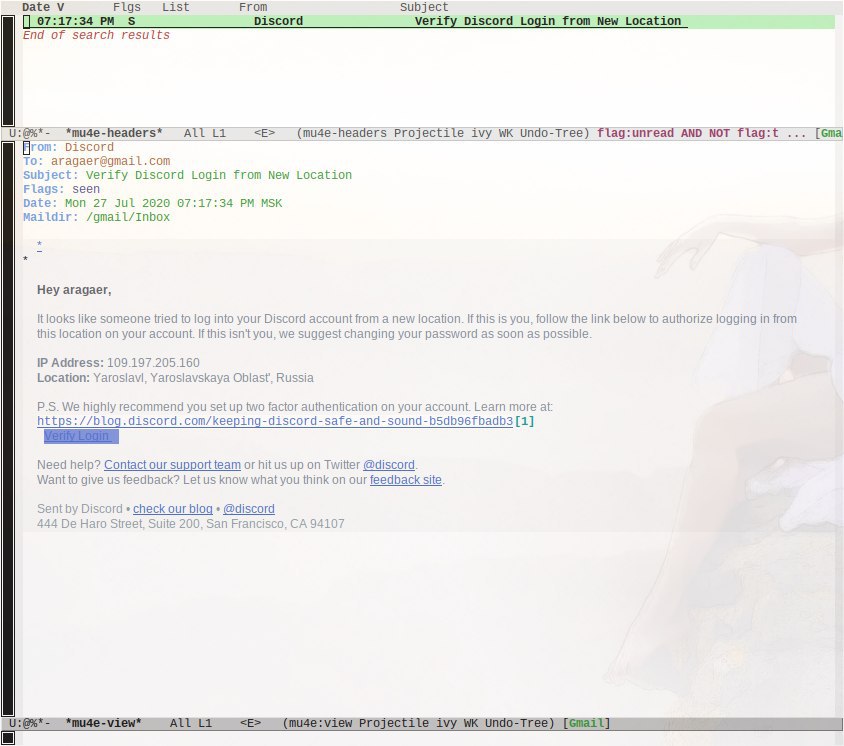This screenshot has width=844, height=746.
Task: Click the 444 De Haro Street address line
Action: click(x=191, y=524)
